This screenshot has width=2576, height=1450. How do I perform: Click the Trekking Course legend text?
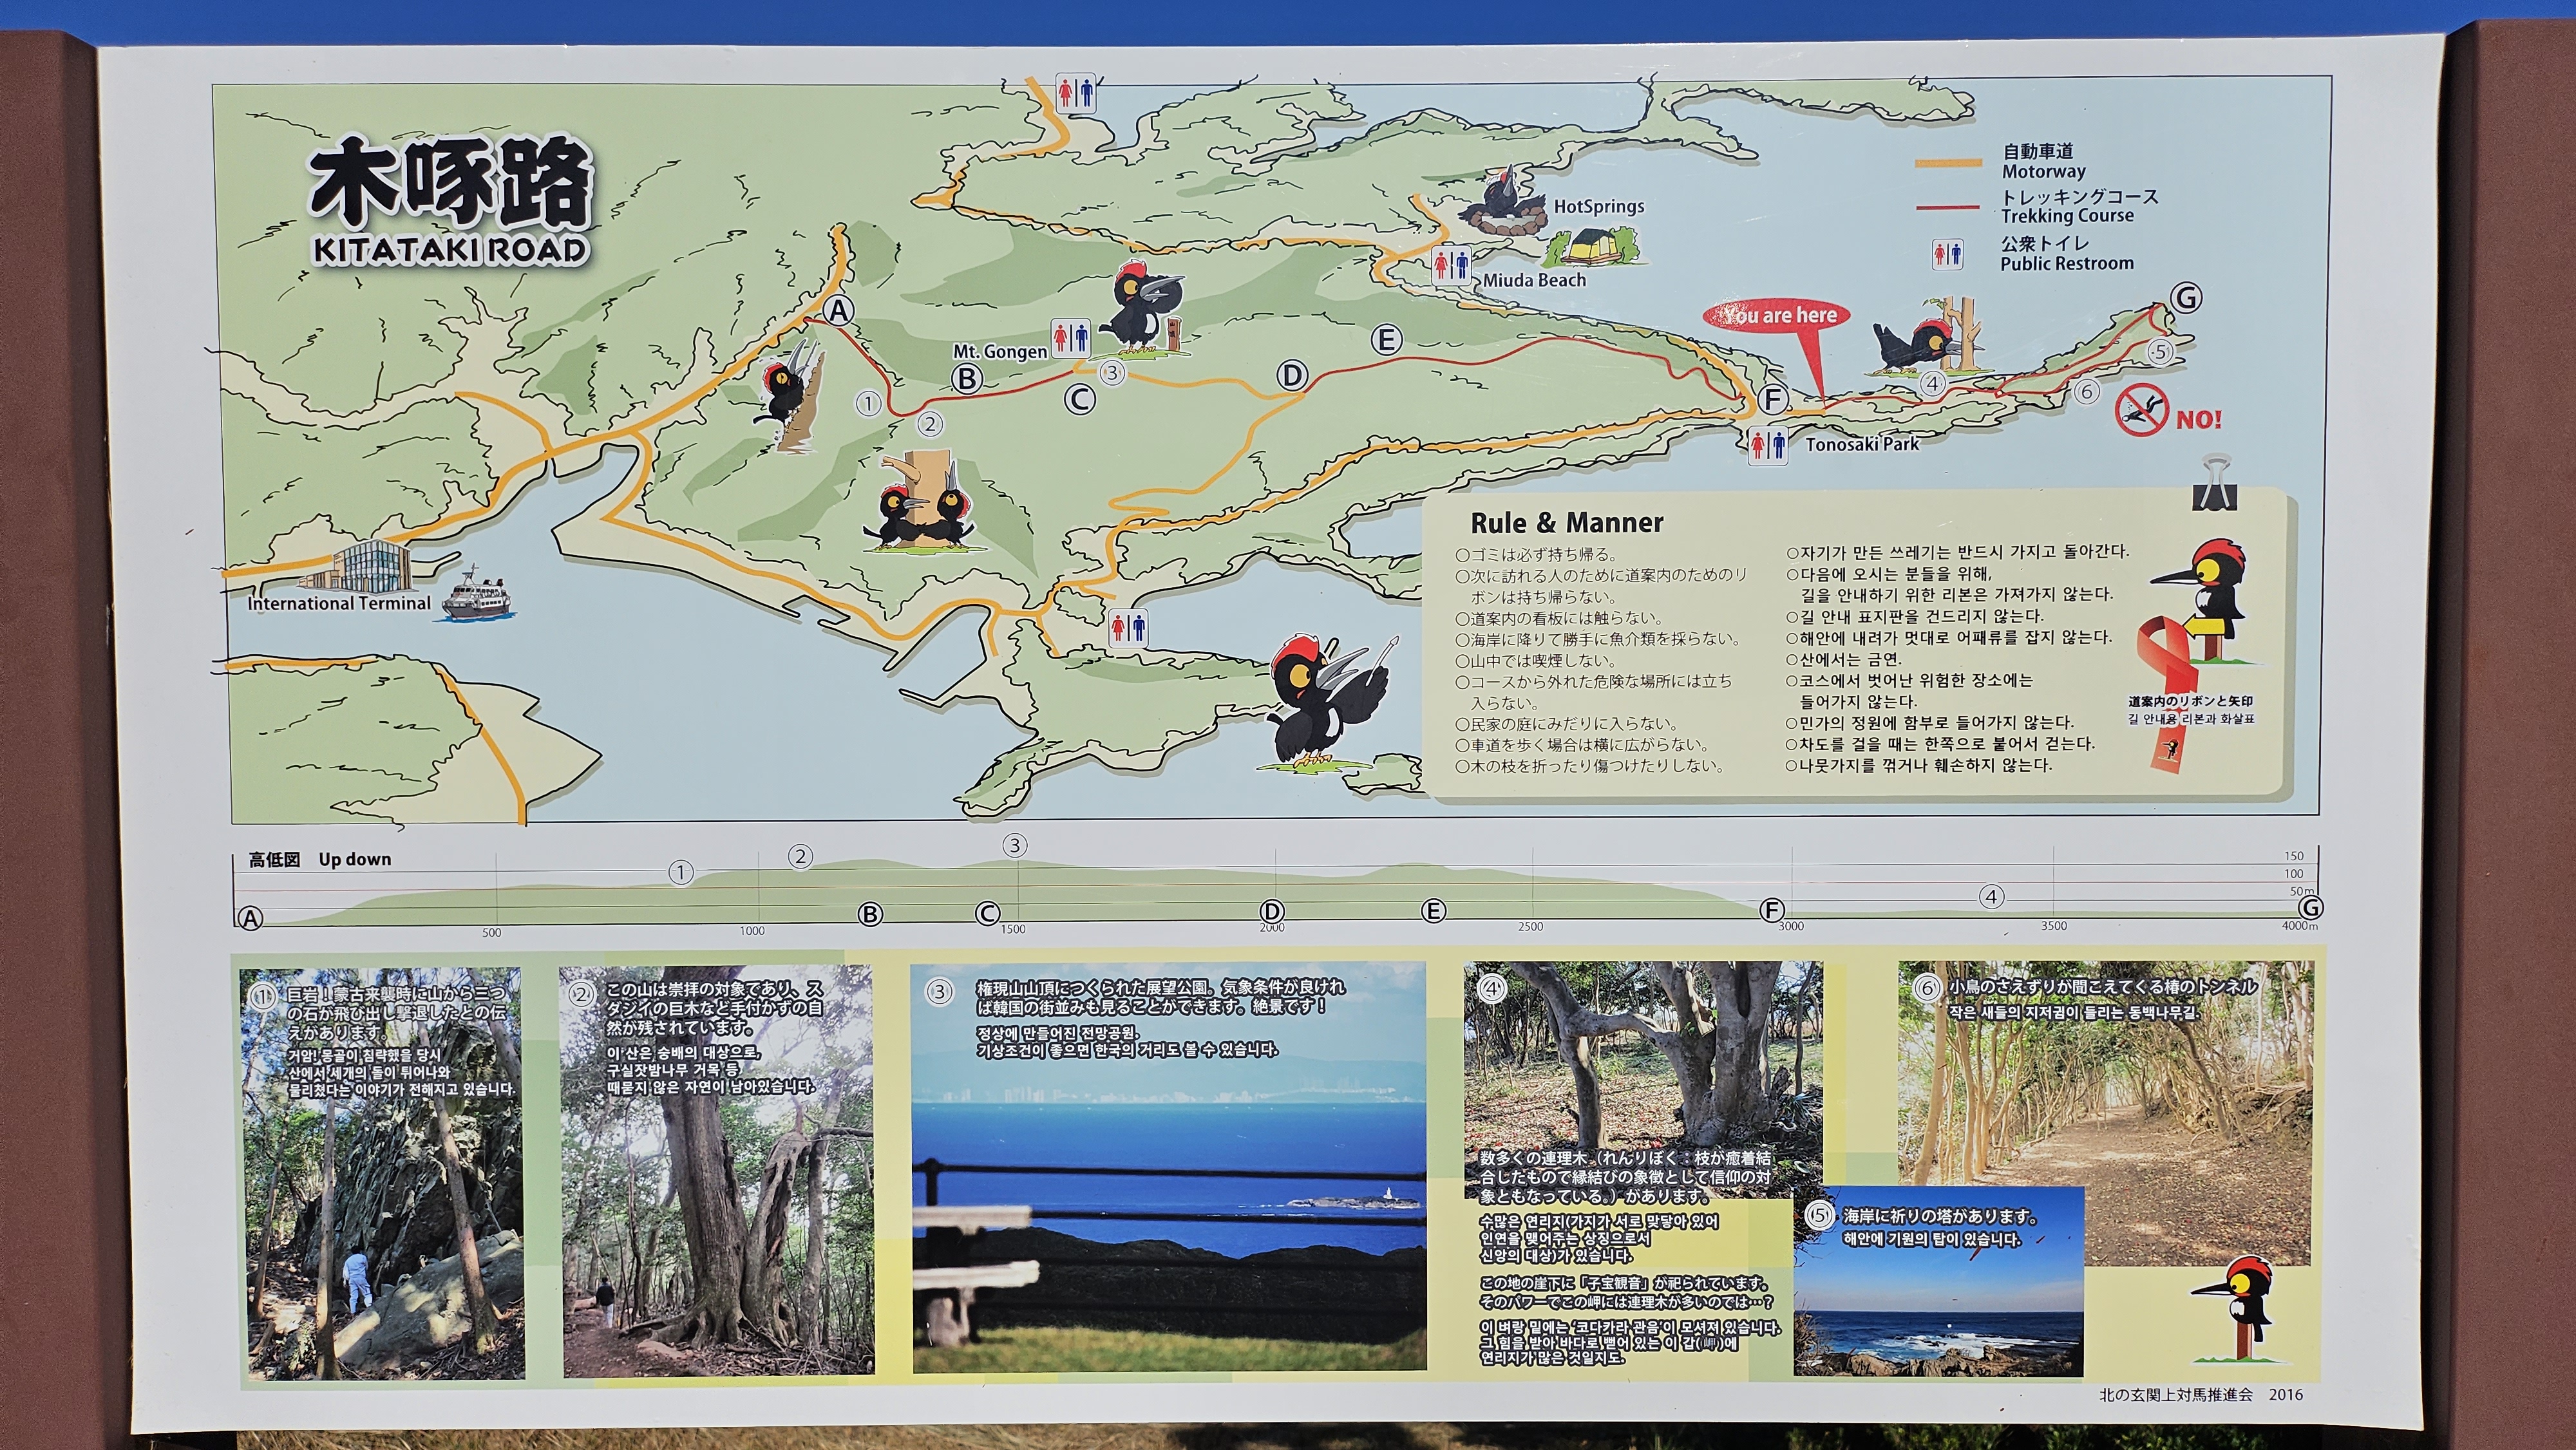[x=2067, y=215]
